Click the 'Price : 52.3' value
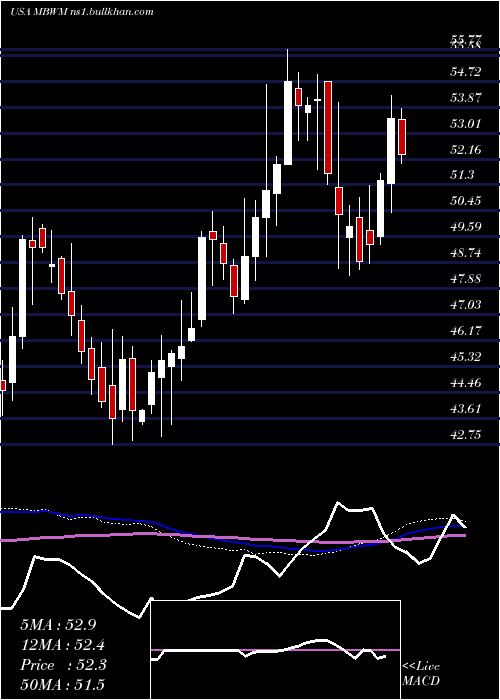This screenshot has height=700, width=500. pyautogui.click(x=63, y=665)
